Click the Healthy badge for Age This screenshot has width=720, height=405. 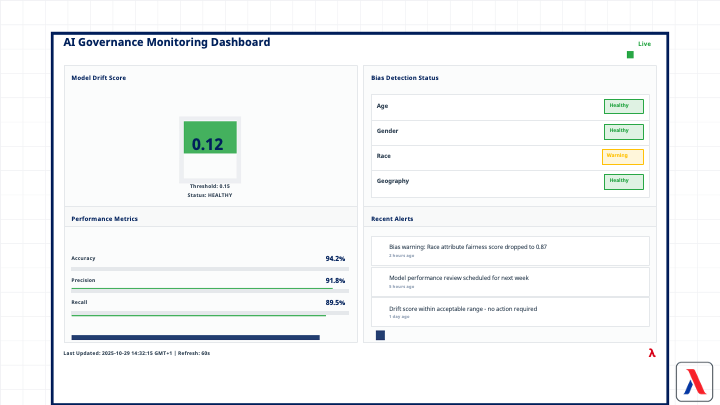point(623,106)
